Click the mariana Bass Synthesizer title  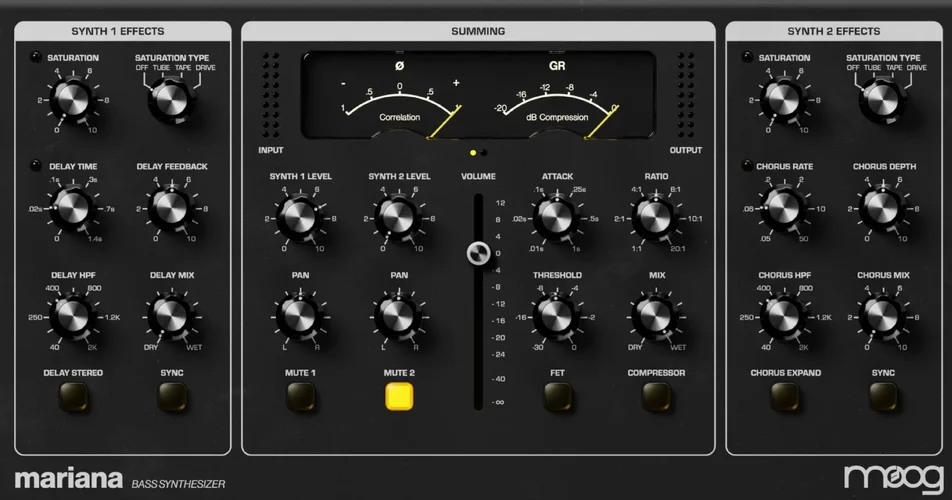120,479
